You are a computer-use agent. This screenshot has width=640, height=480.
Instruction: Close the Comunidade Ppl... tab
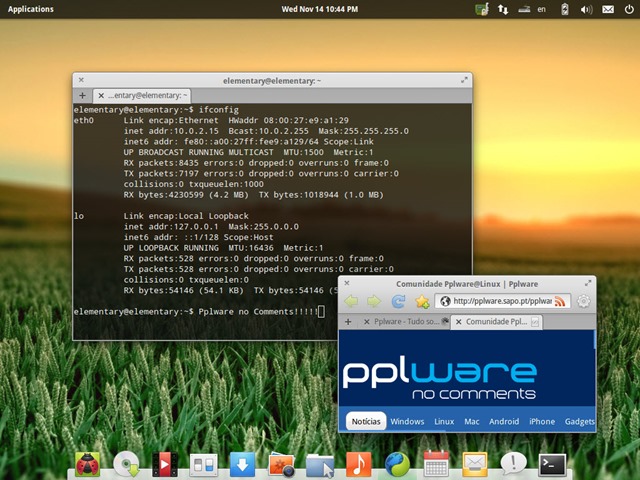coord(458,322)
